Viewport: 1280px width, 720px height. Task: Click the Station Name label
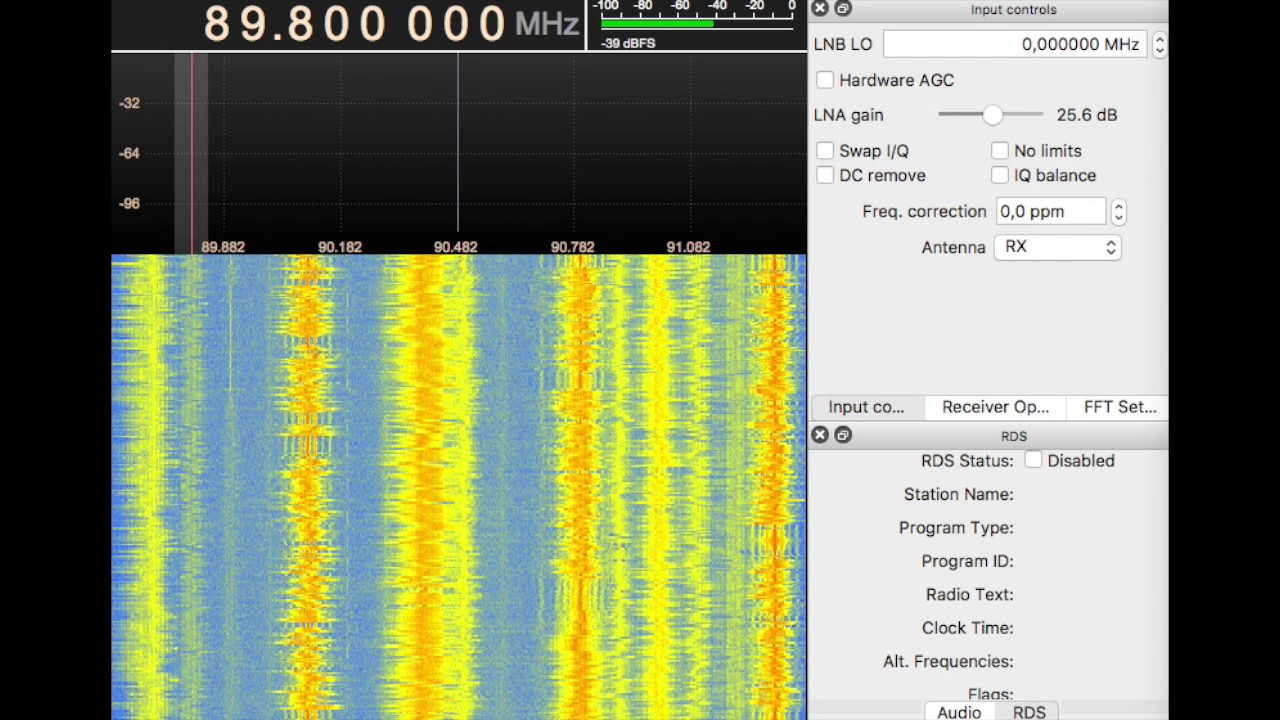click(x=958, y=494)
